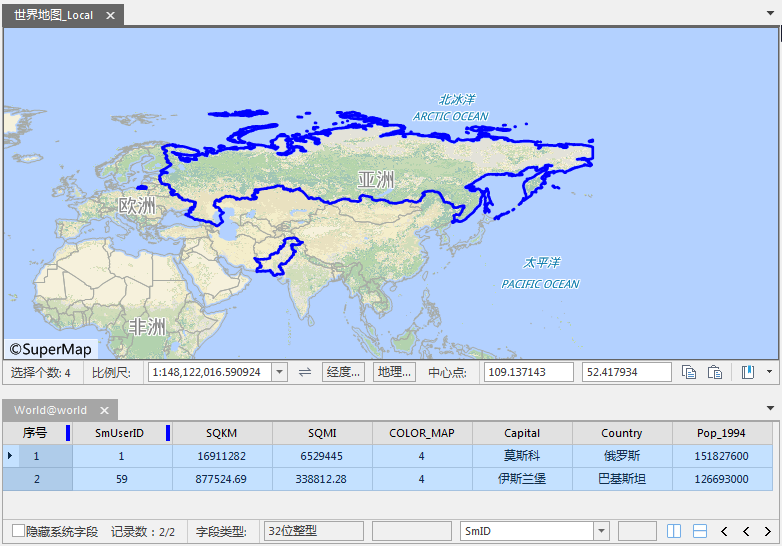This screenshot has height=546, width=782.
Task: Click the copy center point icon
Action: click(689, 372)
